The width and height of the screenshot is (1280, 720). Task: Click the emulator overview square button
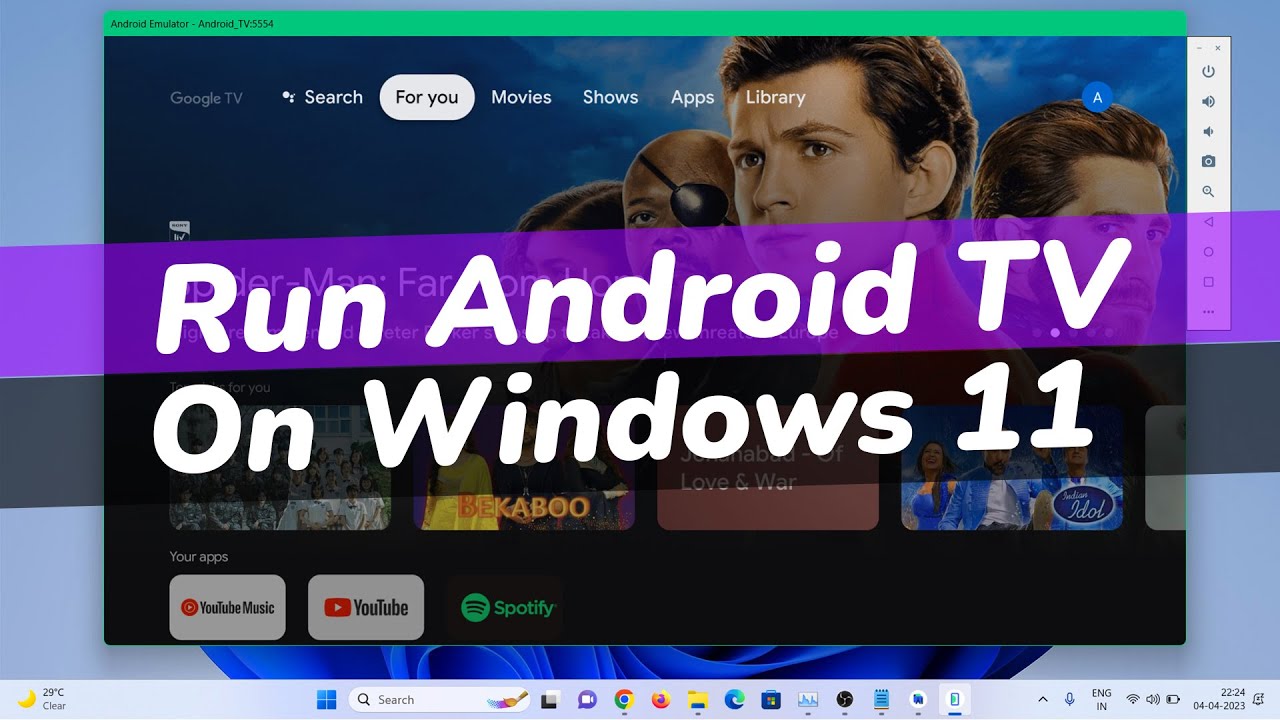point(1208,282)
